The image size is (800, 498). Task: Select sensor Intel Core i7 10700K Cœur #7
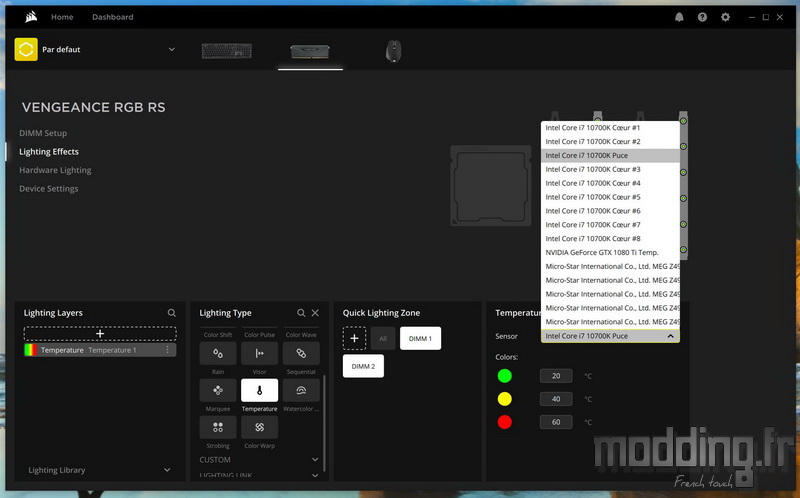pyautogui.click(x=610, y=225)
